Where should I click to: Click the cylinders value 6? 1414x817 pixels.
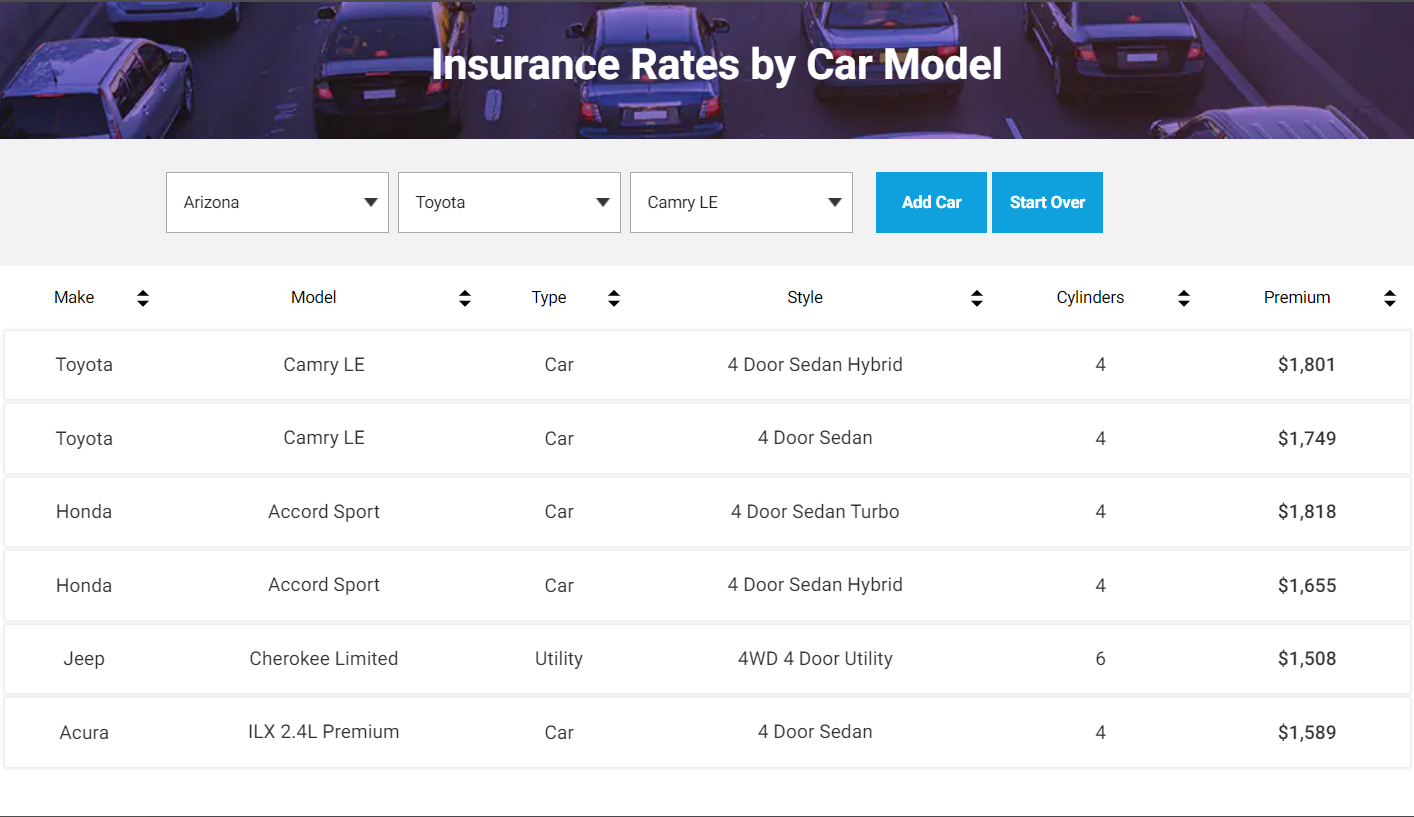click(x=1100, y=659)
